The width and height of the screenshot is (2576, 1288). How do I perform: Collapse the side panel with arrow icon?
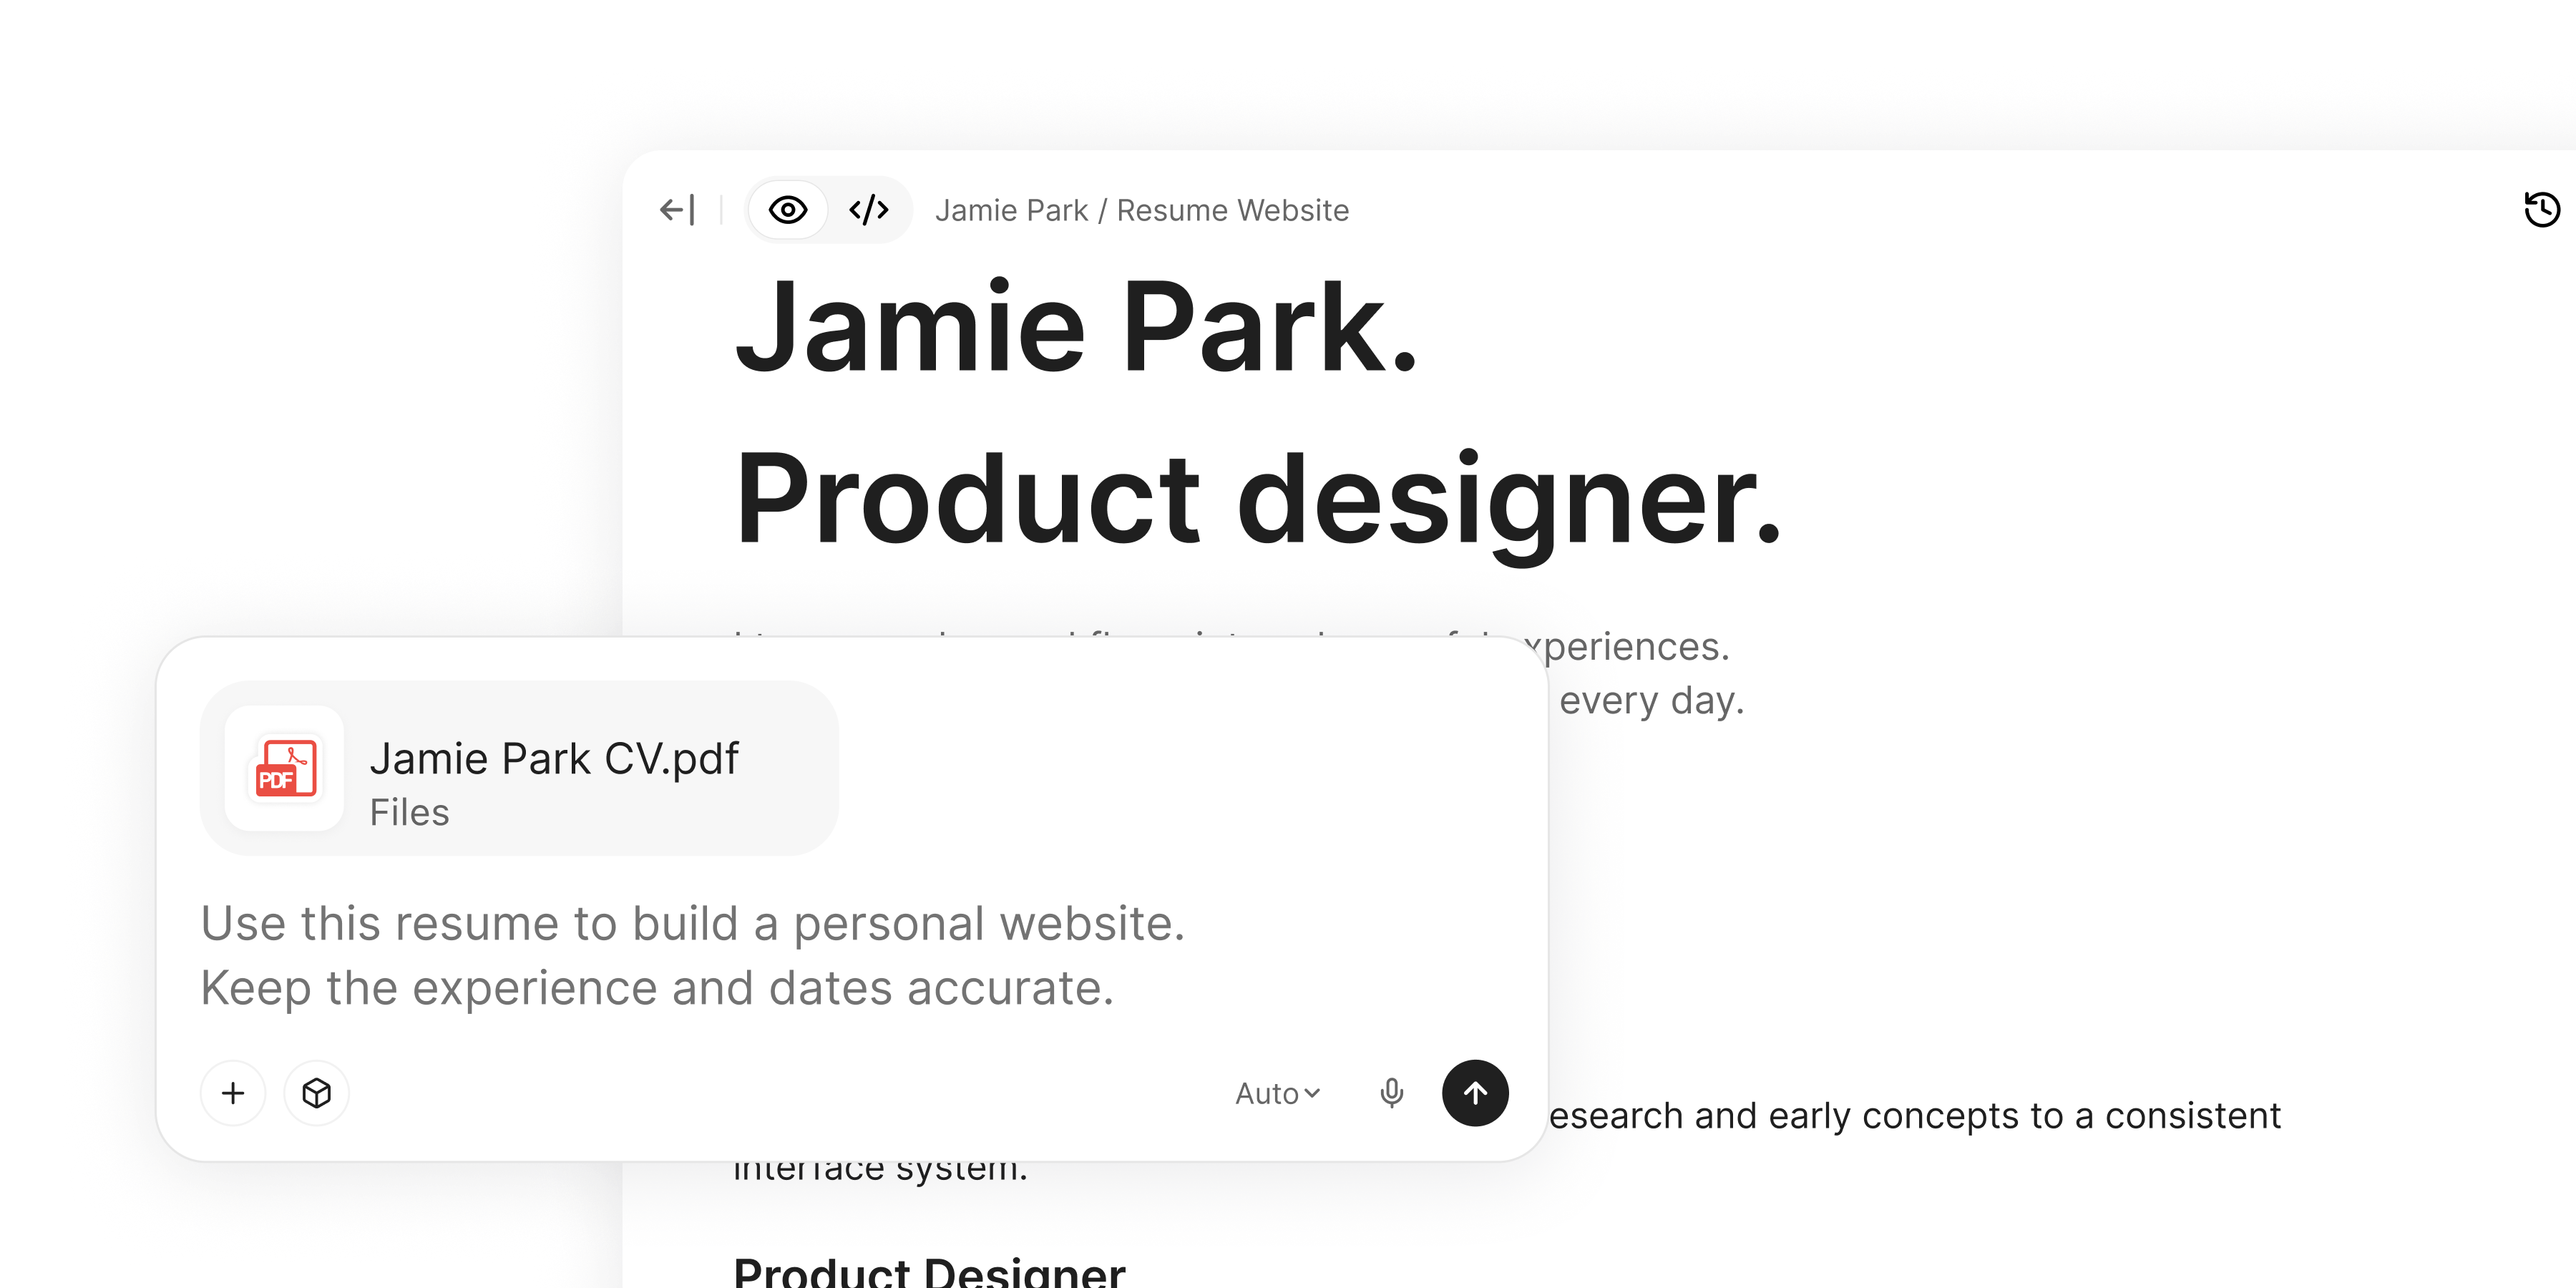pyautogui.click(x=677, y=210)
